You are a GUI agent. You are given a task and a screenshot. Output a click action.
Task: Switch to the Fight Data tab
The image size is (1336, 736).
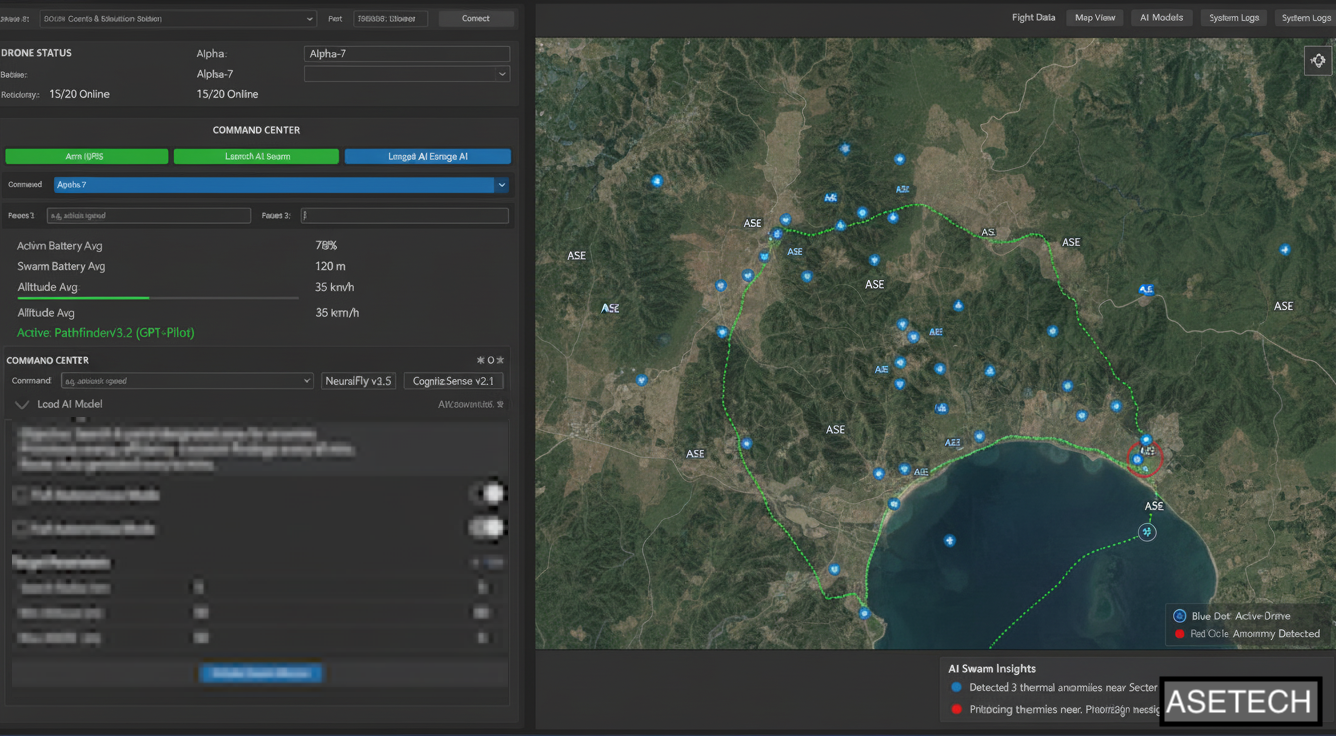pos(1033,18)
